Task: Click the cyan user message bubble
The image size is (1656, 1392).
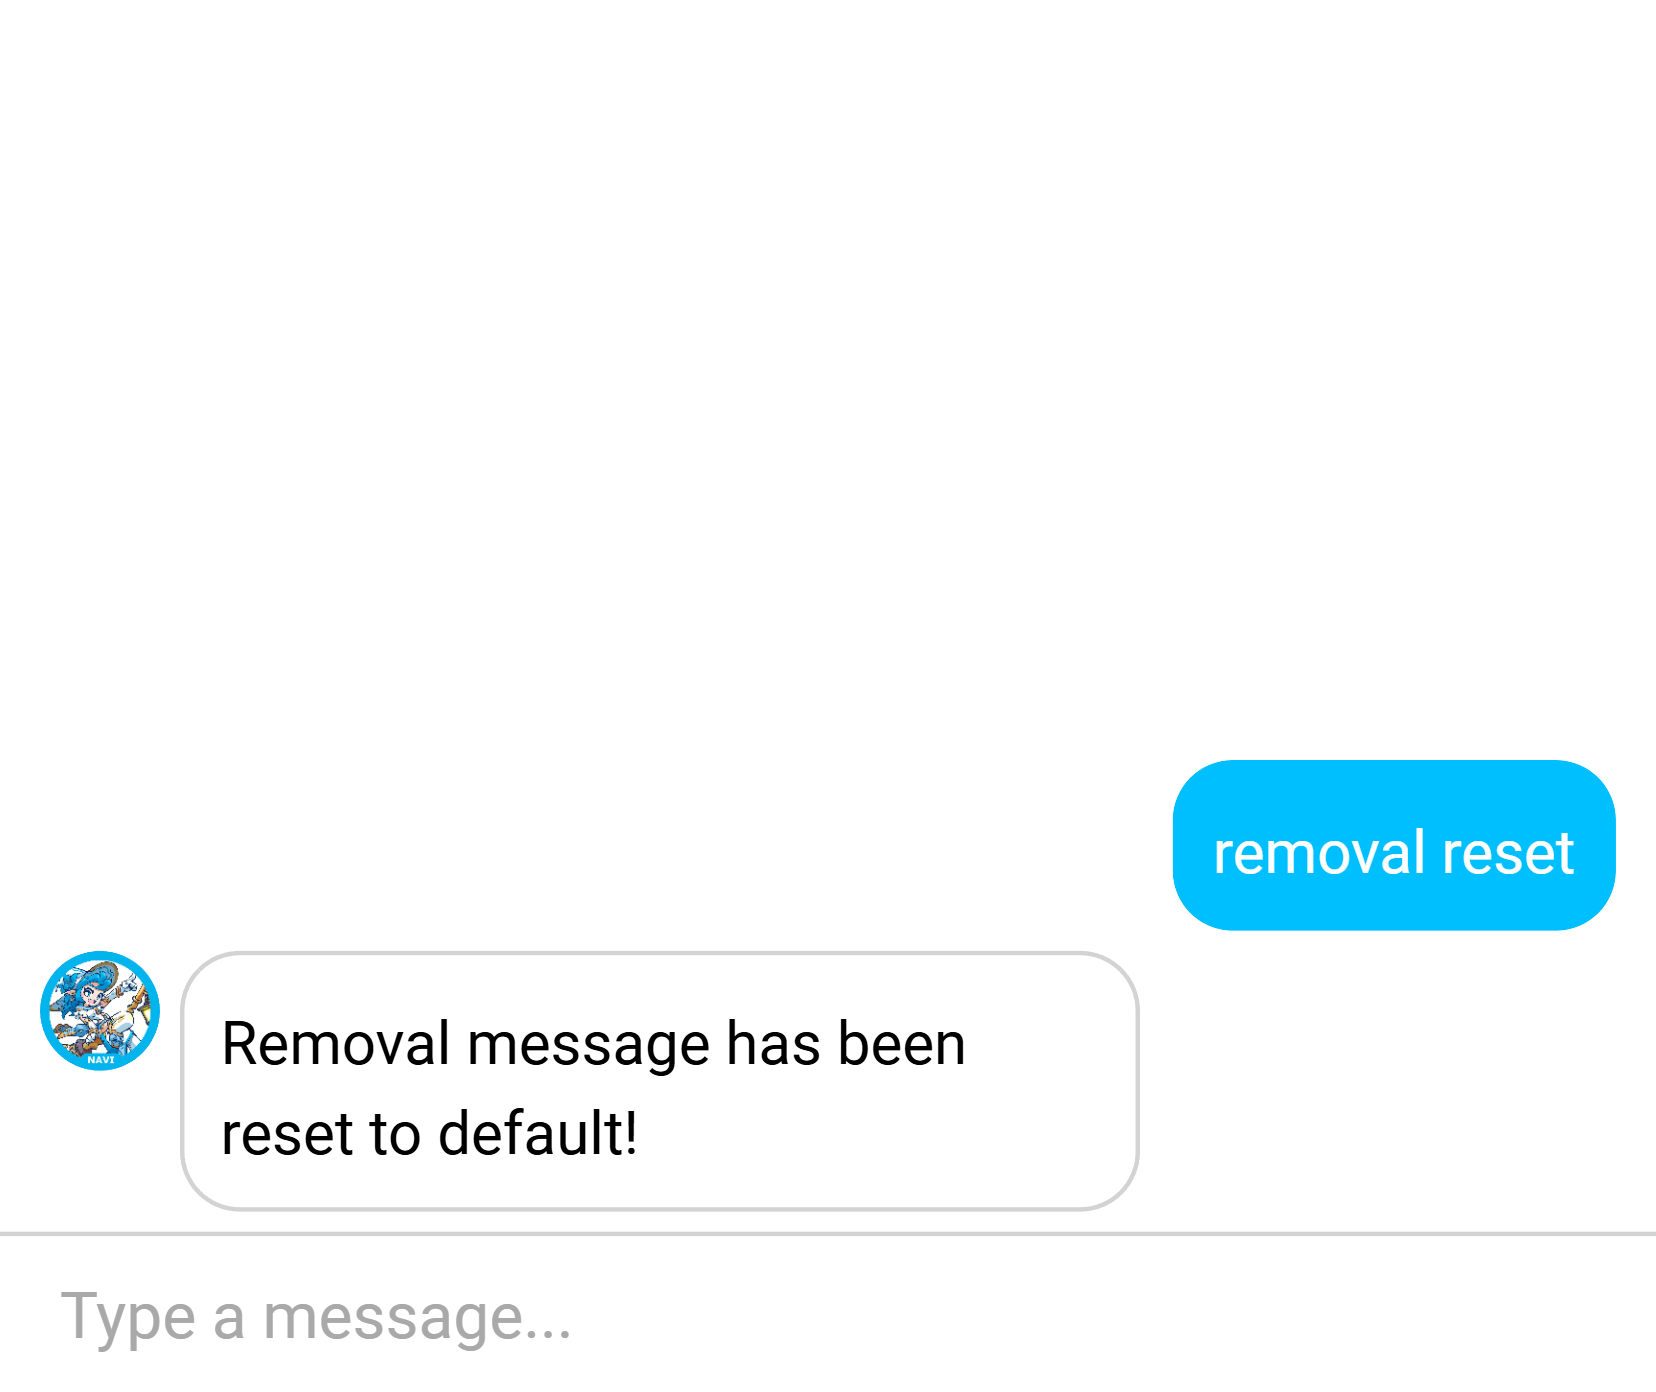Action: click(x=1394, y=845)
